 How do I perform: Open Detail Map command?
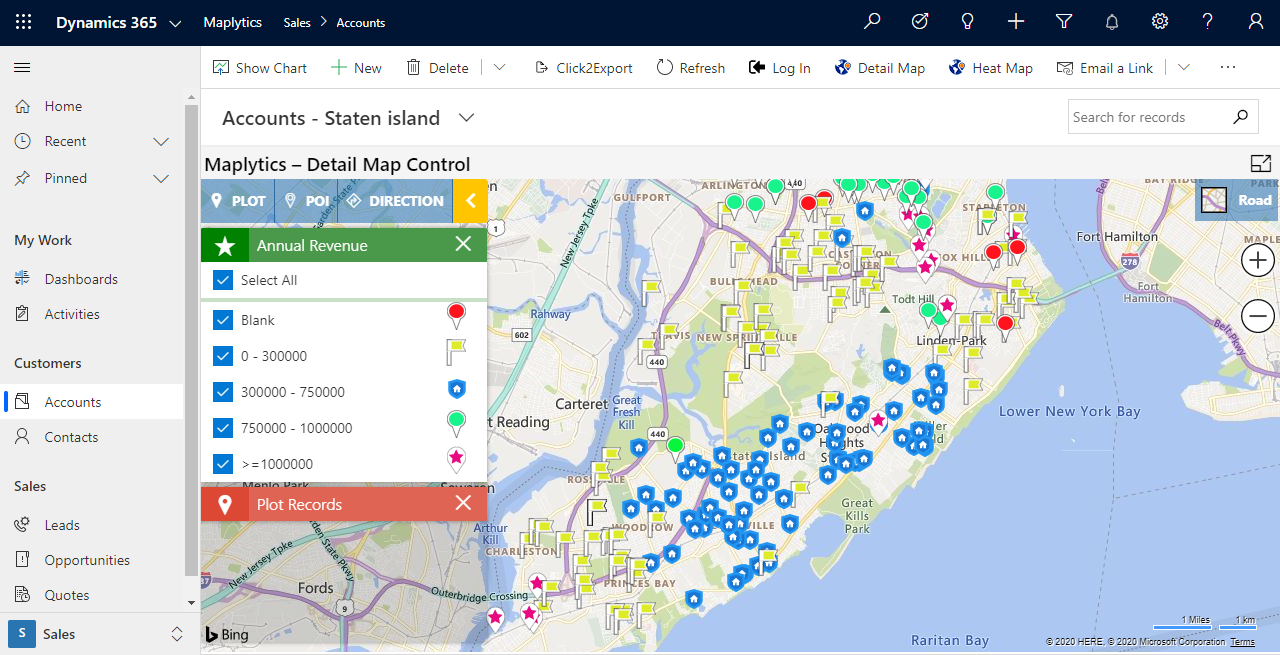click(880, 68)
